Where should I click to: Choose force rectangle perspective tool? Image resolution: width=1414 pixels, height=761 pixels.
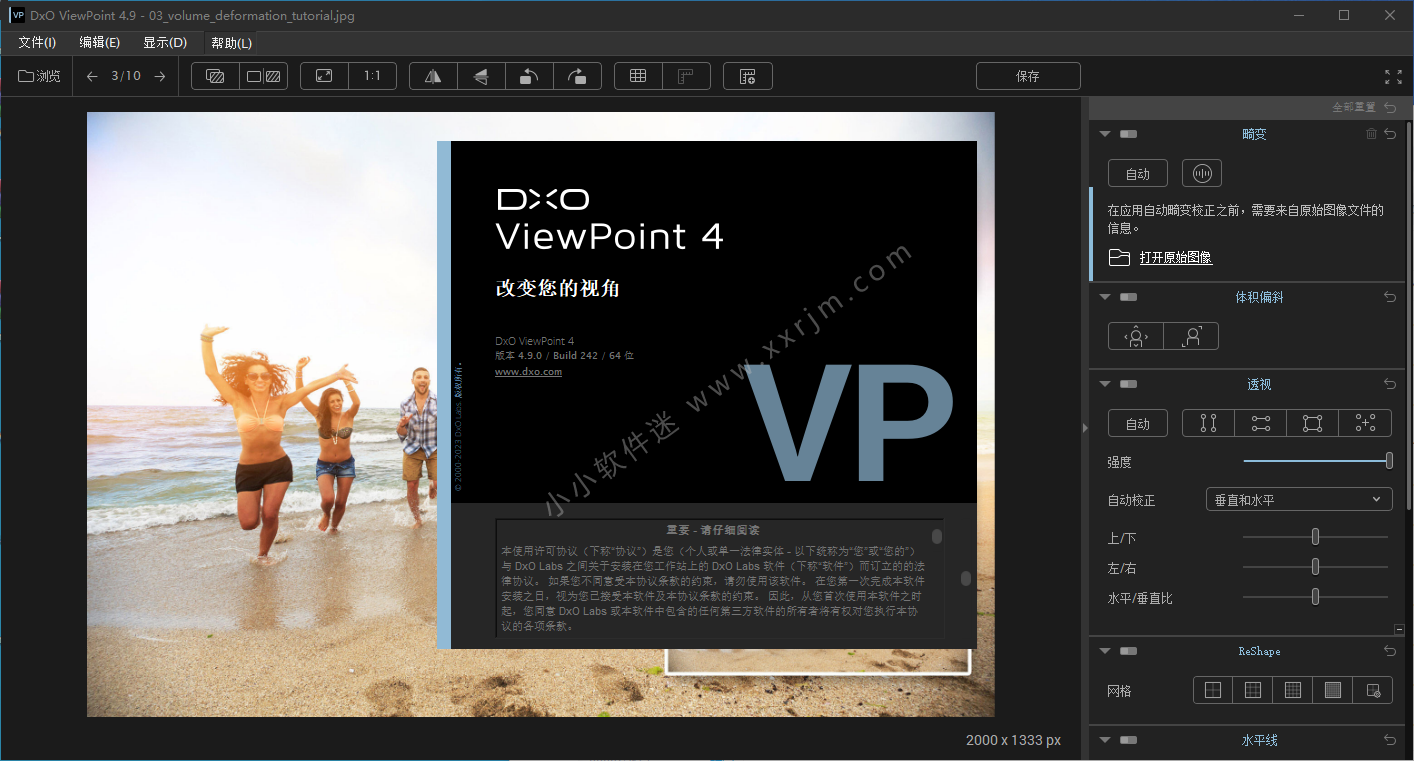[x=1313, y=423]
